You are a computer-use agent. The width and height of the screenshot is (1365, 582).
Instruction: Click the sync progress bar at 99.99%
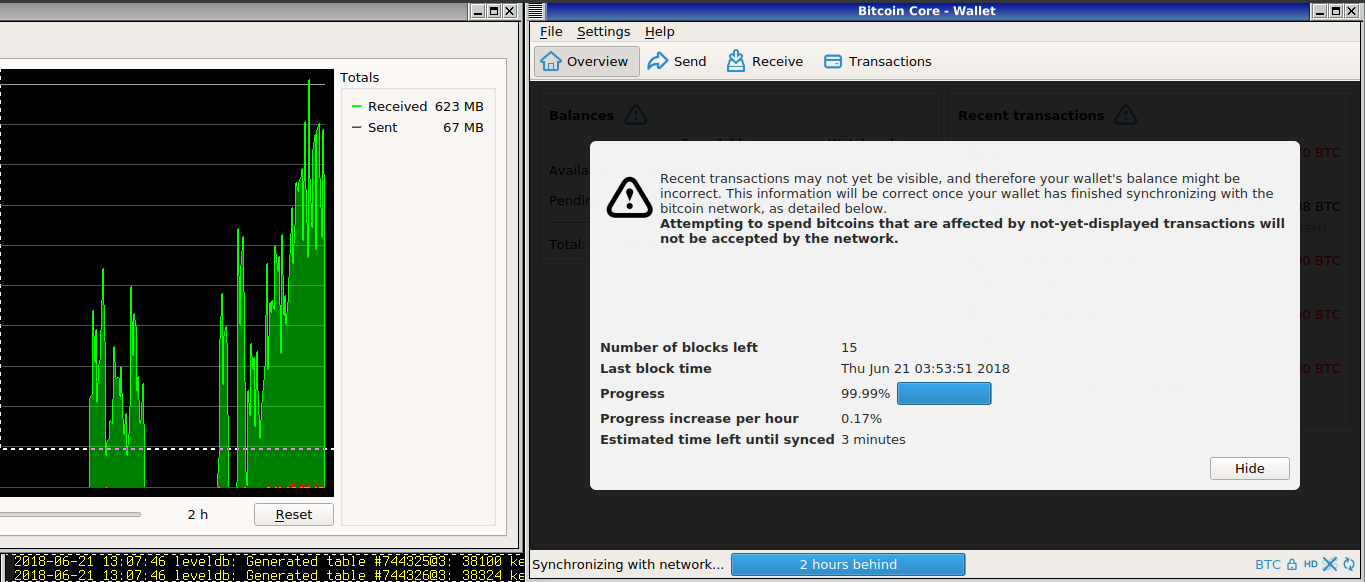[944, 393]
